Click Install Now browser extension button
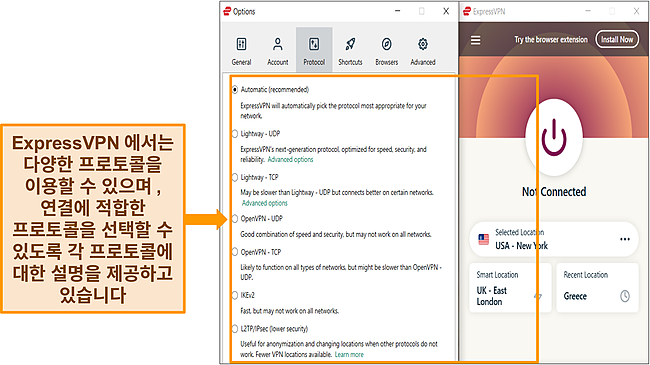The width and height of the screenshot is (650, 365). pos(617,39)
